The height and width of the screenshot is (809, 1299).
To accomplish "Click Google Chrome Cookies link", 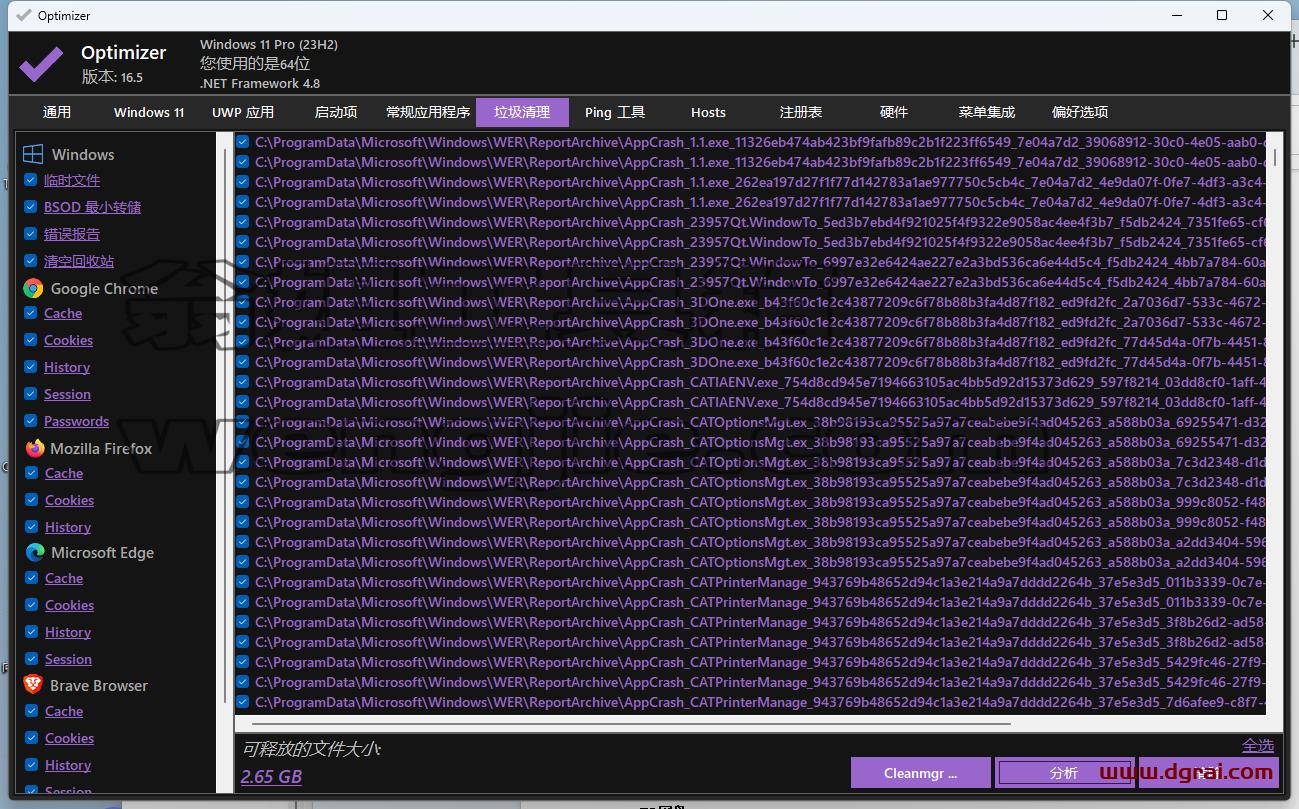I will point(69,340).
